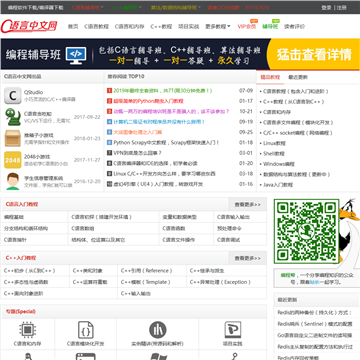Open Windows编程 in the tutorial list

pos(279,164)
